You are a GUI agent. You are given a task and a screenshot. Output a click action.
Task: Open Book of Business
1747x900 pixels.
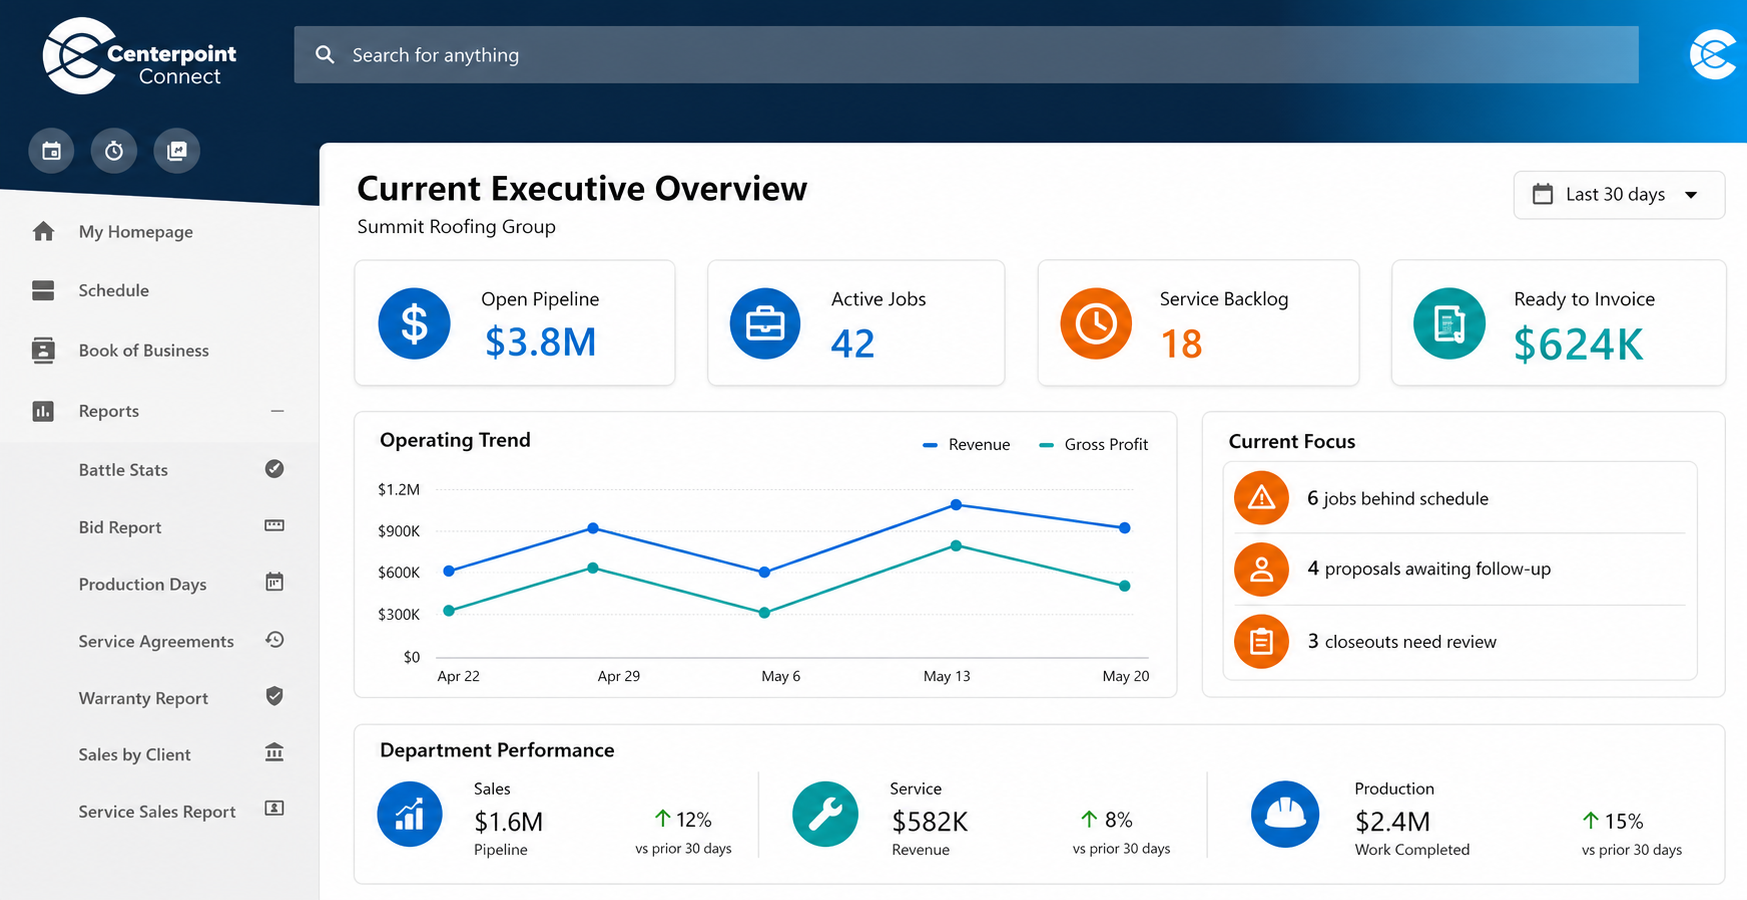[144, 351]
